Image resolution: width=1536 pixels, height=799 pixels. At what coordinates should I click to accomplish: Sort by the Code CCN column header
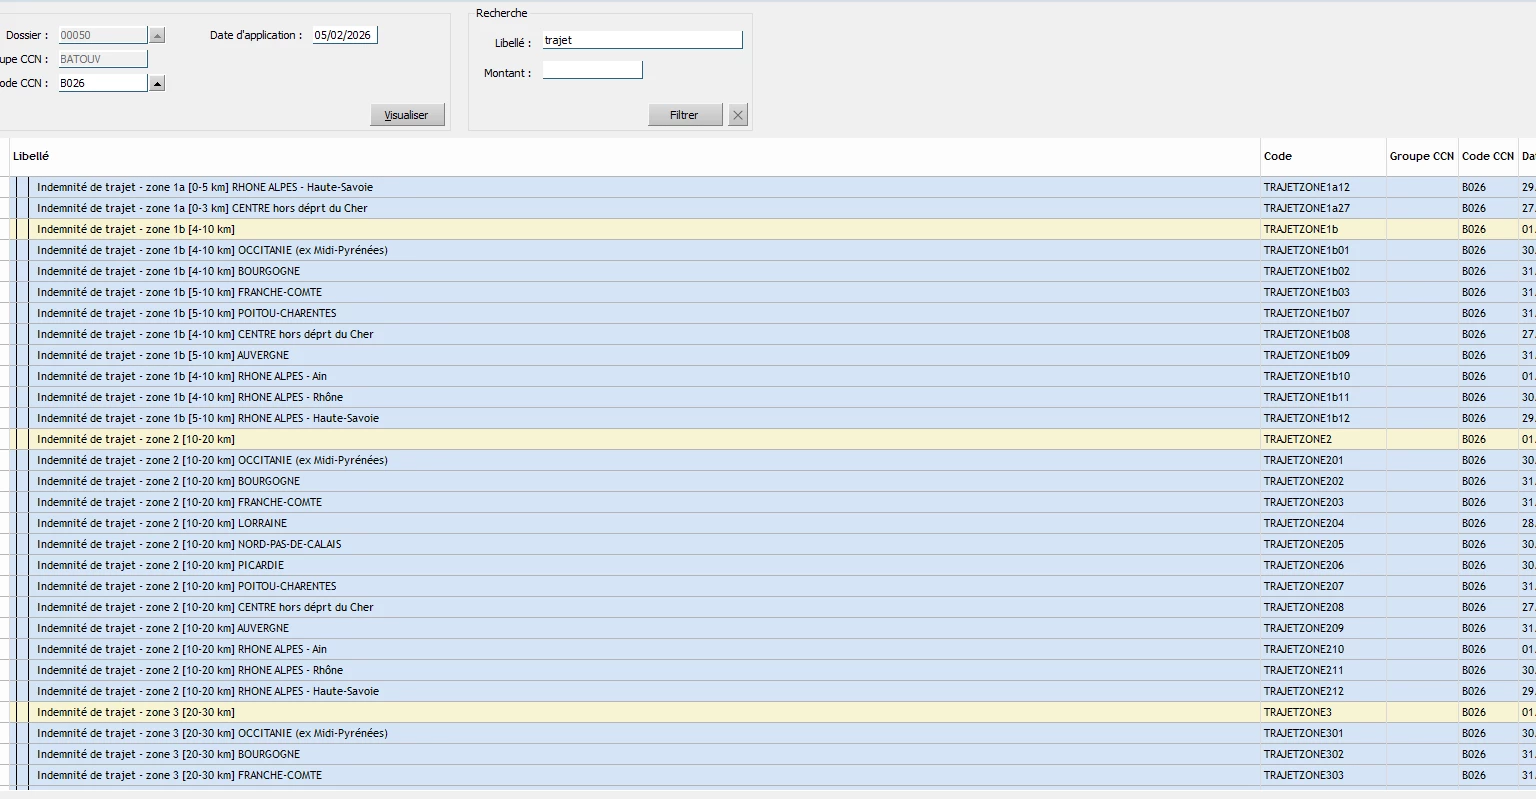[x=1488, y=156]
